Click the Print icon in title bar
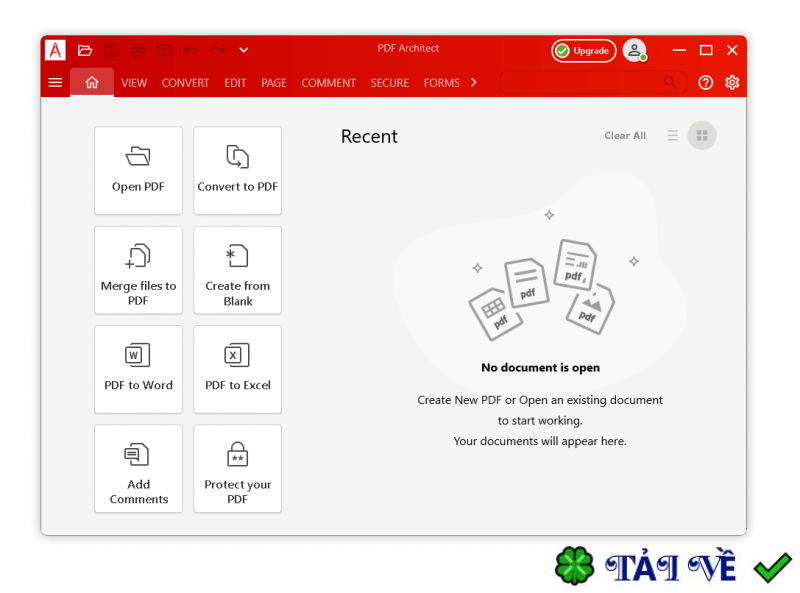This screenshot has height=593, width=800. tap(137, 50)
